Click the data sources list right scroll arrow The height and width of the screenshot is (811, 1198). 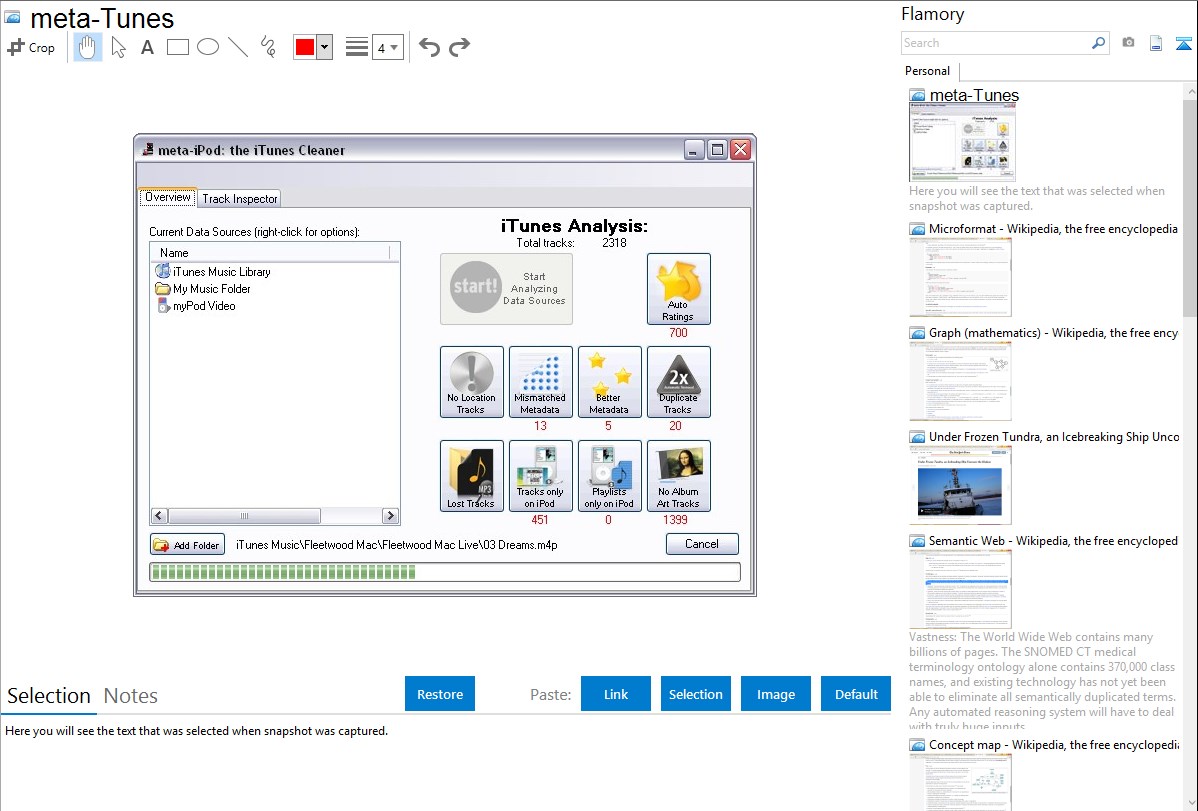[x=390, y=516]
